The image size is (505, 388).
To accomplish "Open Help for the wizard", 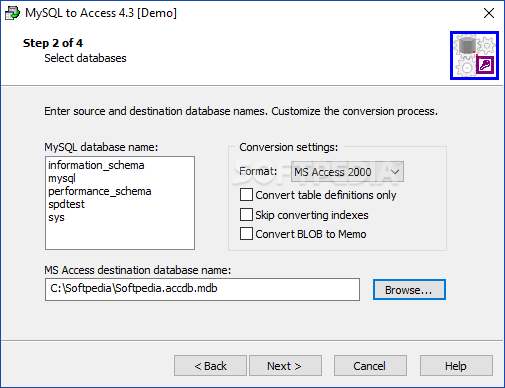I will coord(456,366).
